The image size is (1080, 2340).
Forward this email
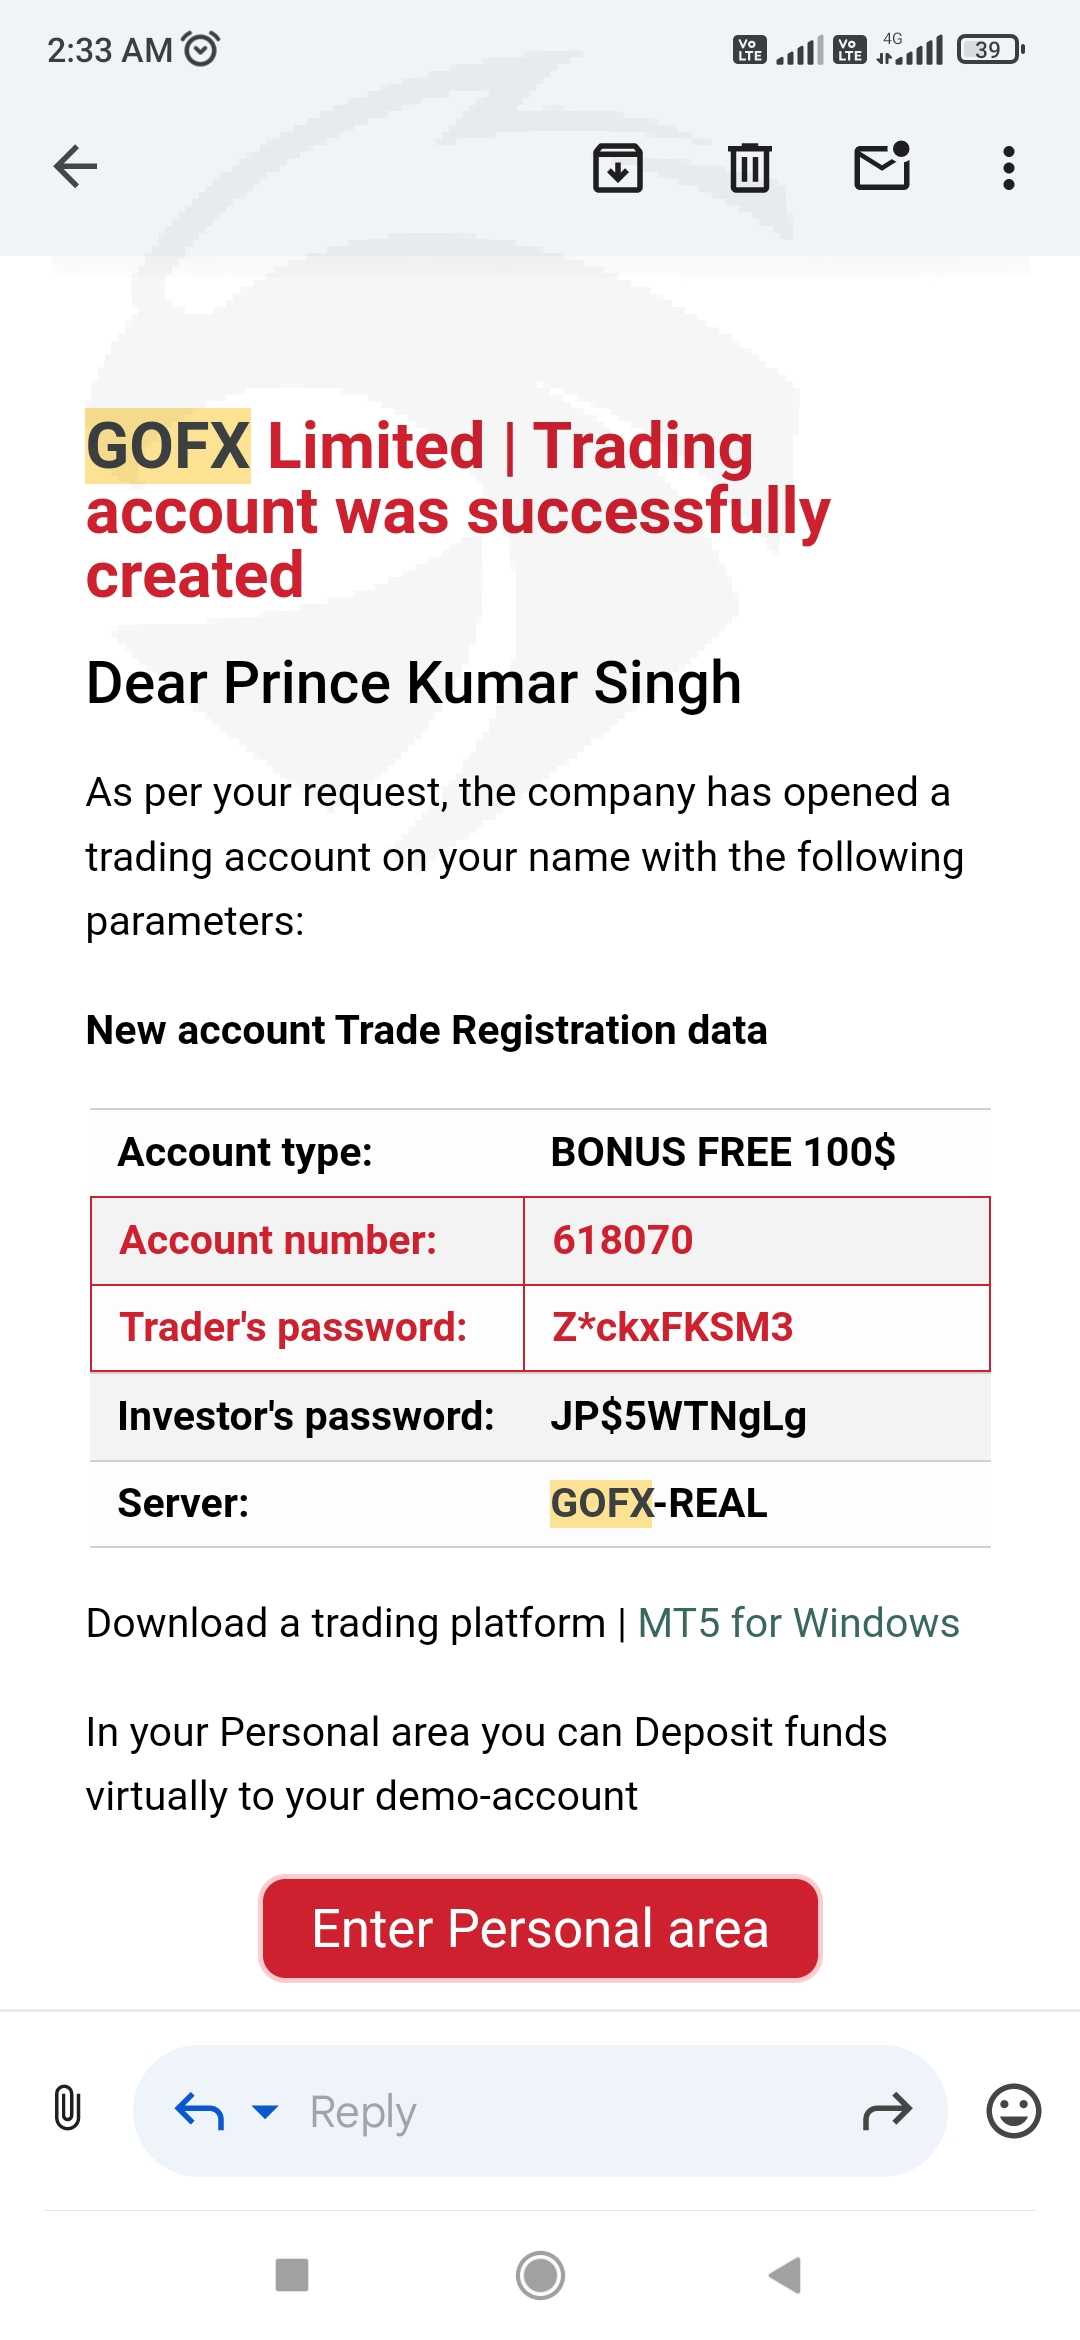(887, 2111)
